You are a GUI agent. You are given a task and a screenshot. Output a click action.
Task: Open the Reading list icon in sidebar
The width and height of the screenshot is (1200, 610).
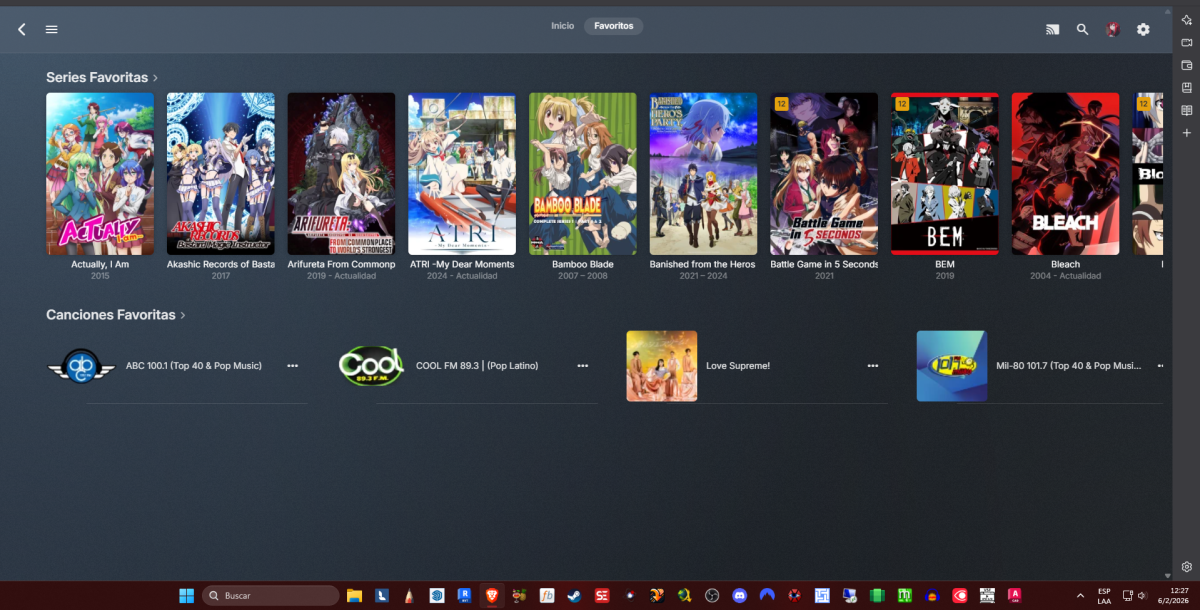pos(1187,110)
